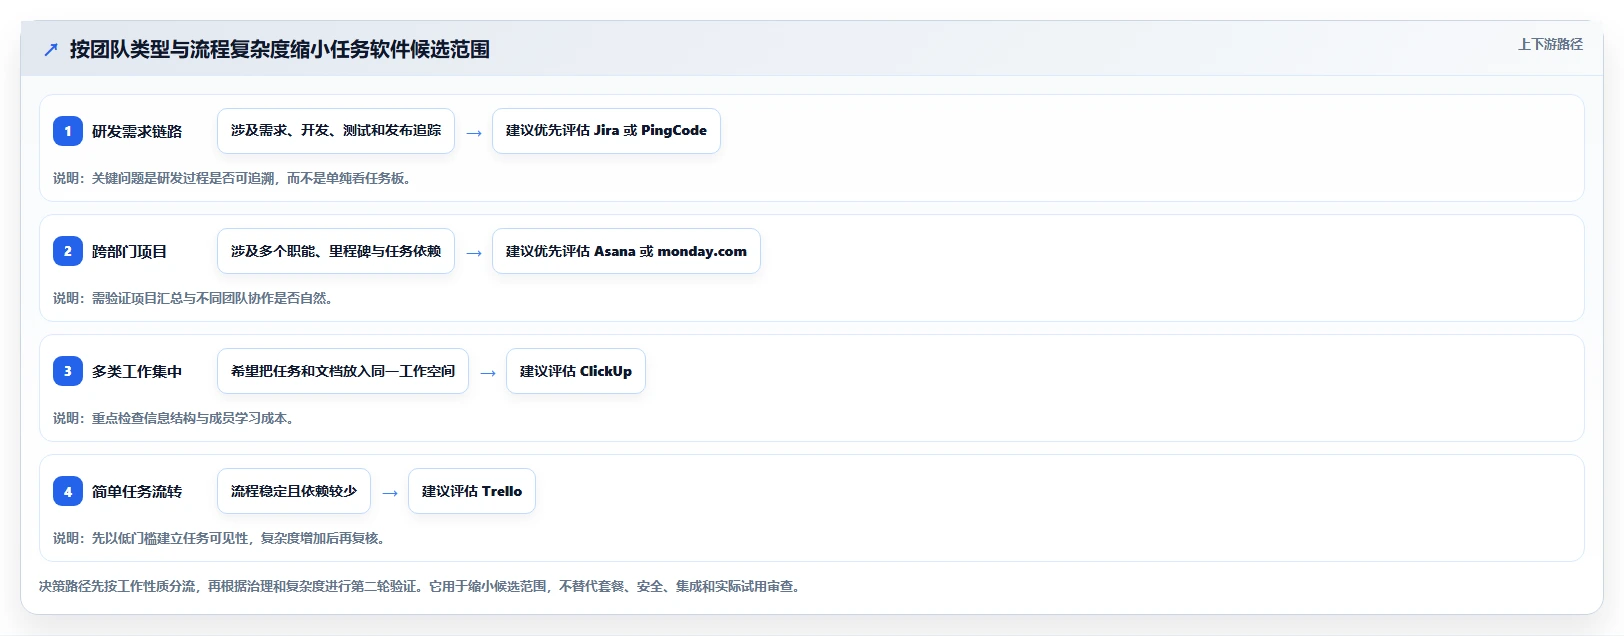Click the 希望把任务和文档放入同一工作空间 box

pos(343,371)
